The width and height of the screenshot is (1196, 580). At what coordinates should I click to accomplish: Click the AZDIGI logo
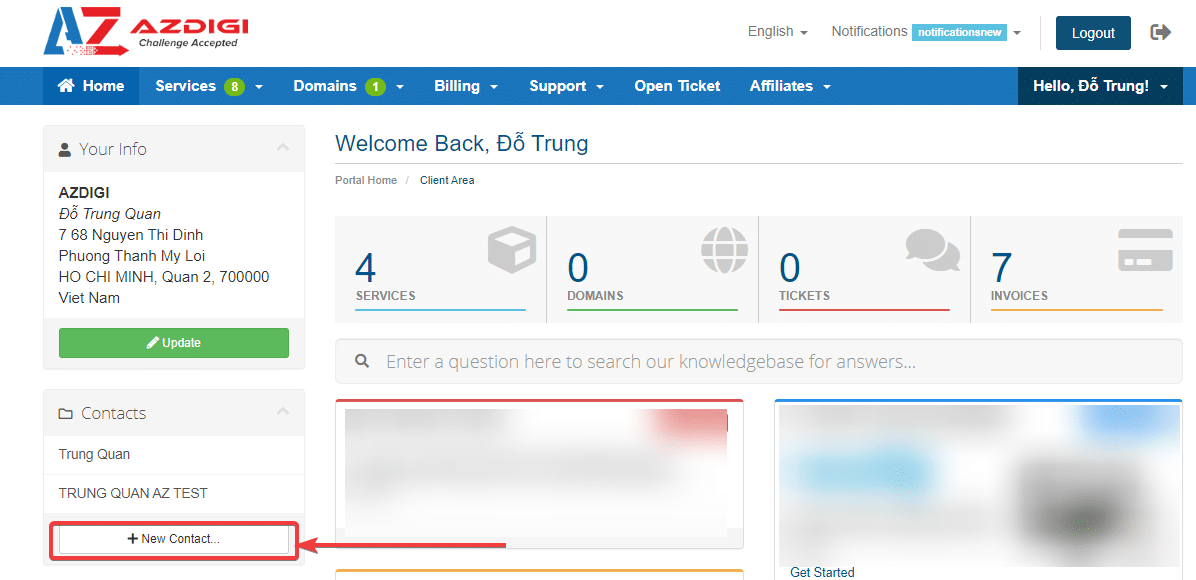pos(145,31)
